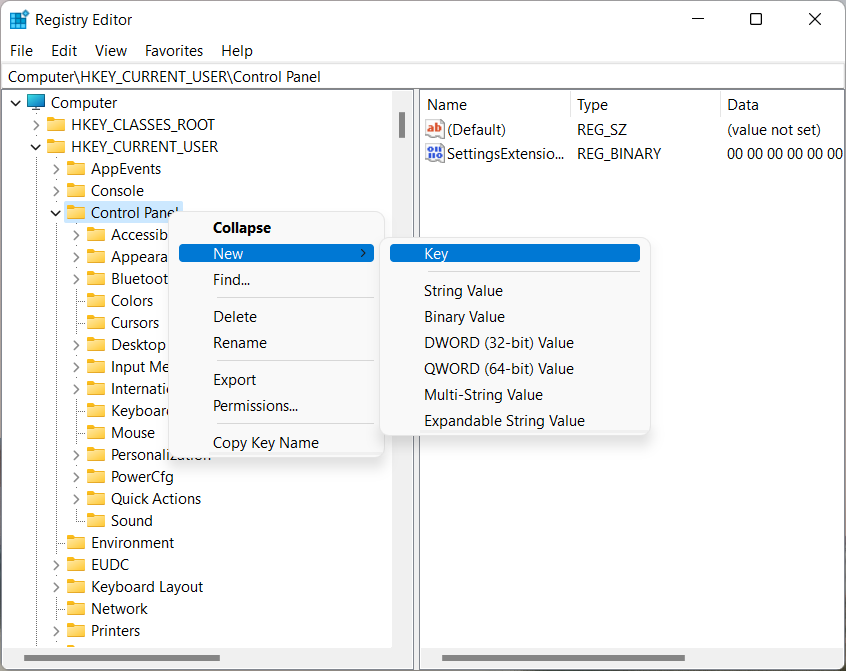Open the Edit menu
Viewport: 846px width, 671px height.
(64, 51)
